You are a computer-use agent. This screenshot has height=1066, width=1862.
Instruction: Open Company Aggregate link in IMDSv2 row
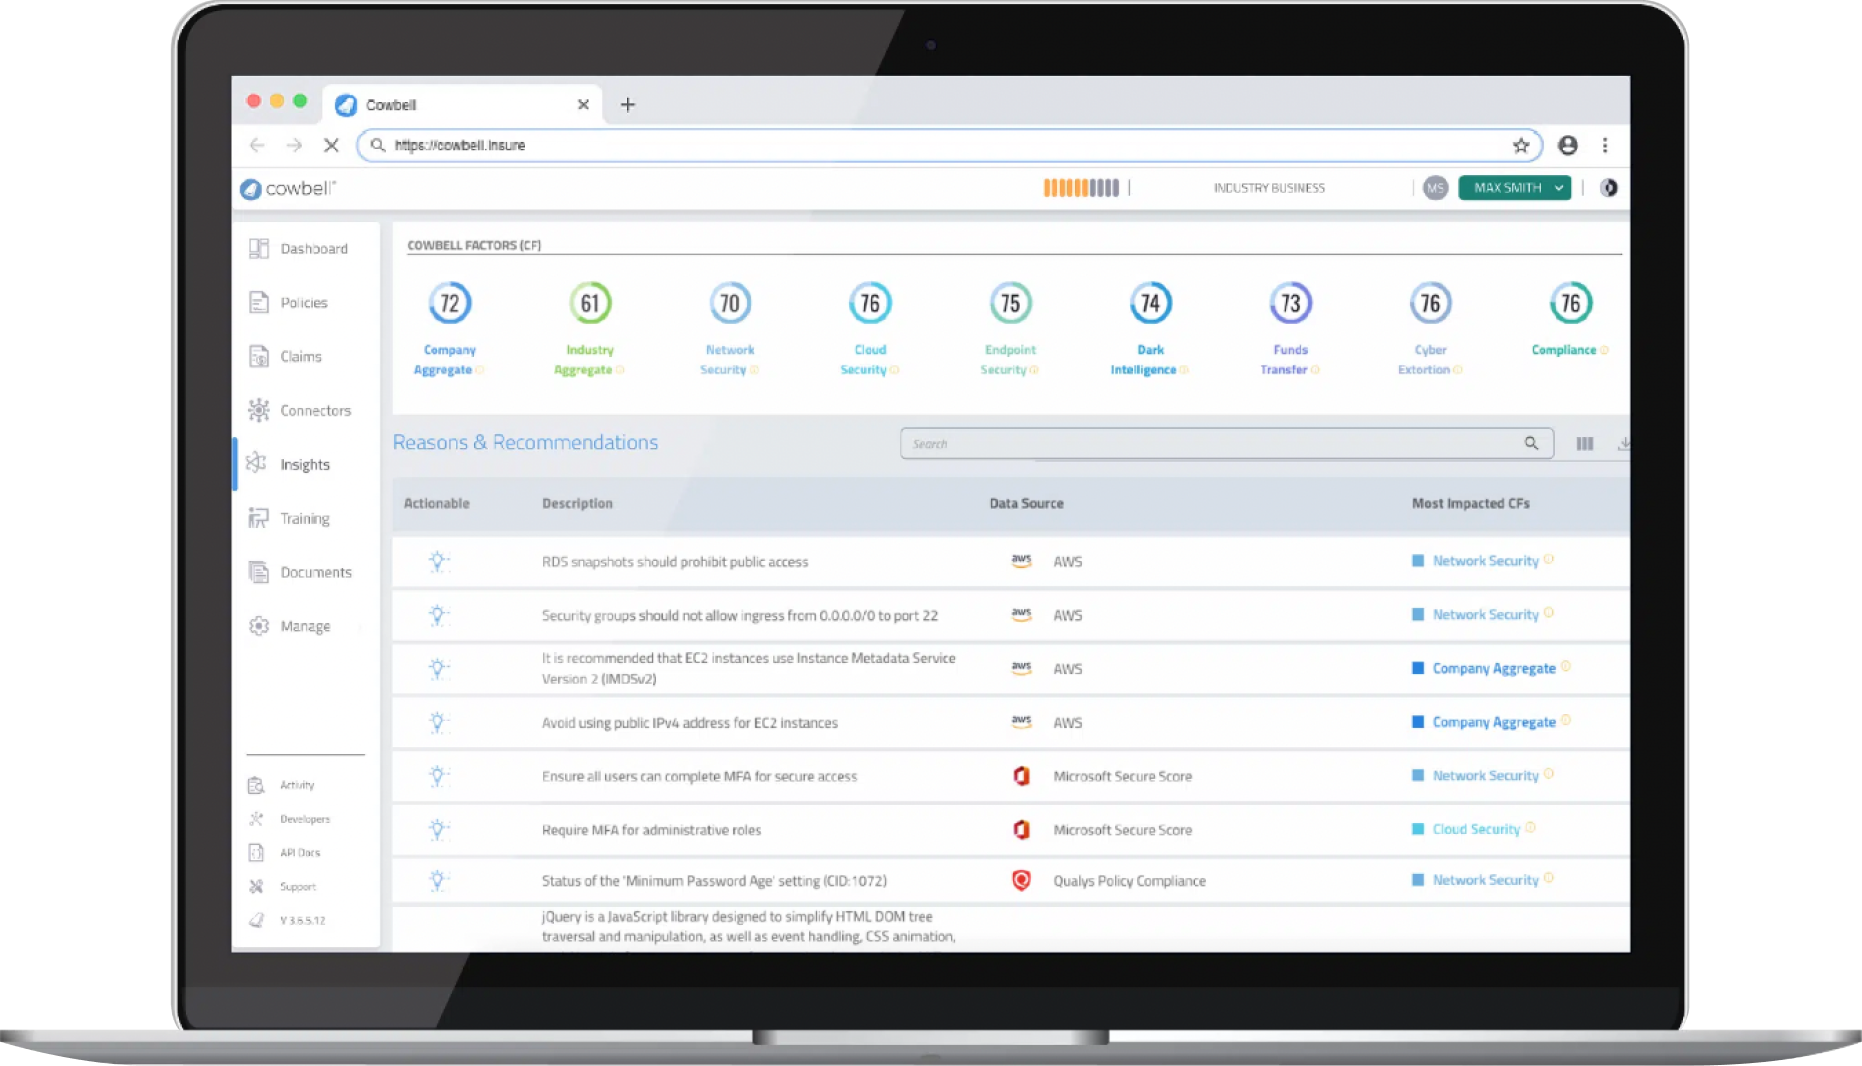click(1494, 668)
